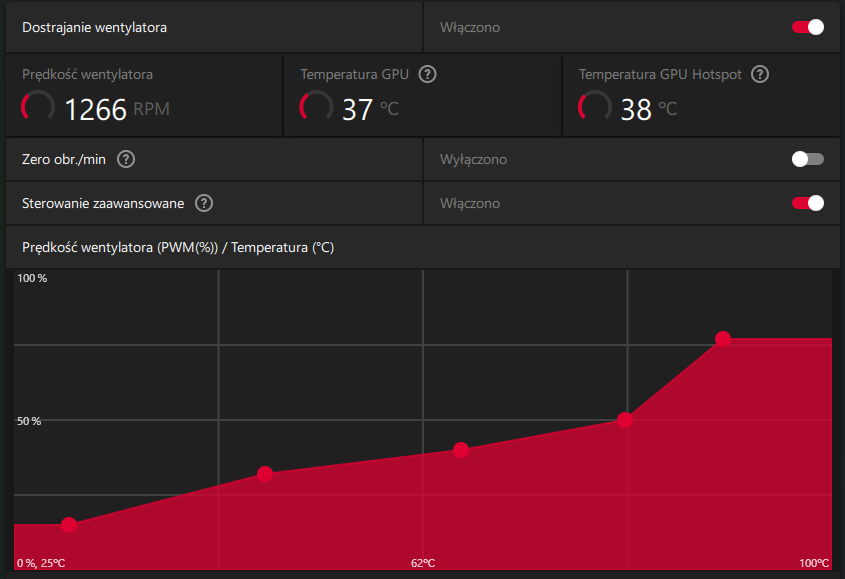This screenshot has height=579, width=845.
Task: Click the fan speed circular gauge
Action: (38, 107)
